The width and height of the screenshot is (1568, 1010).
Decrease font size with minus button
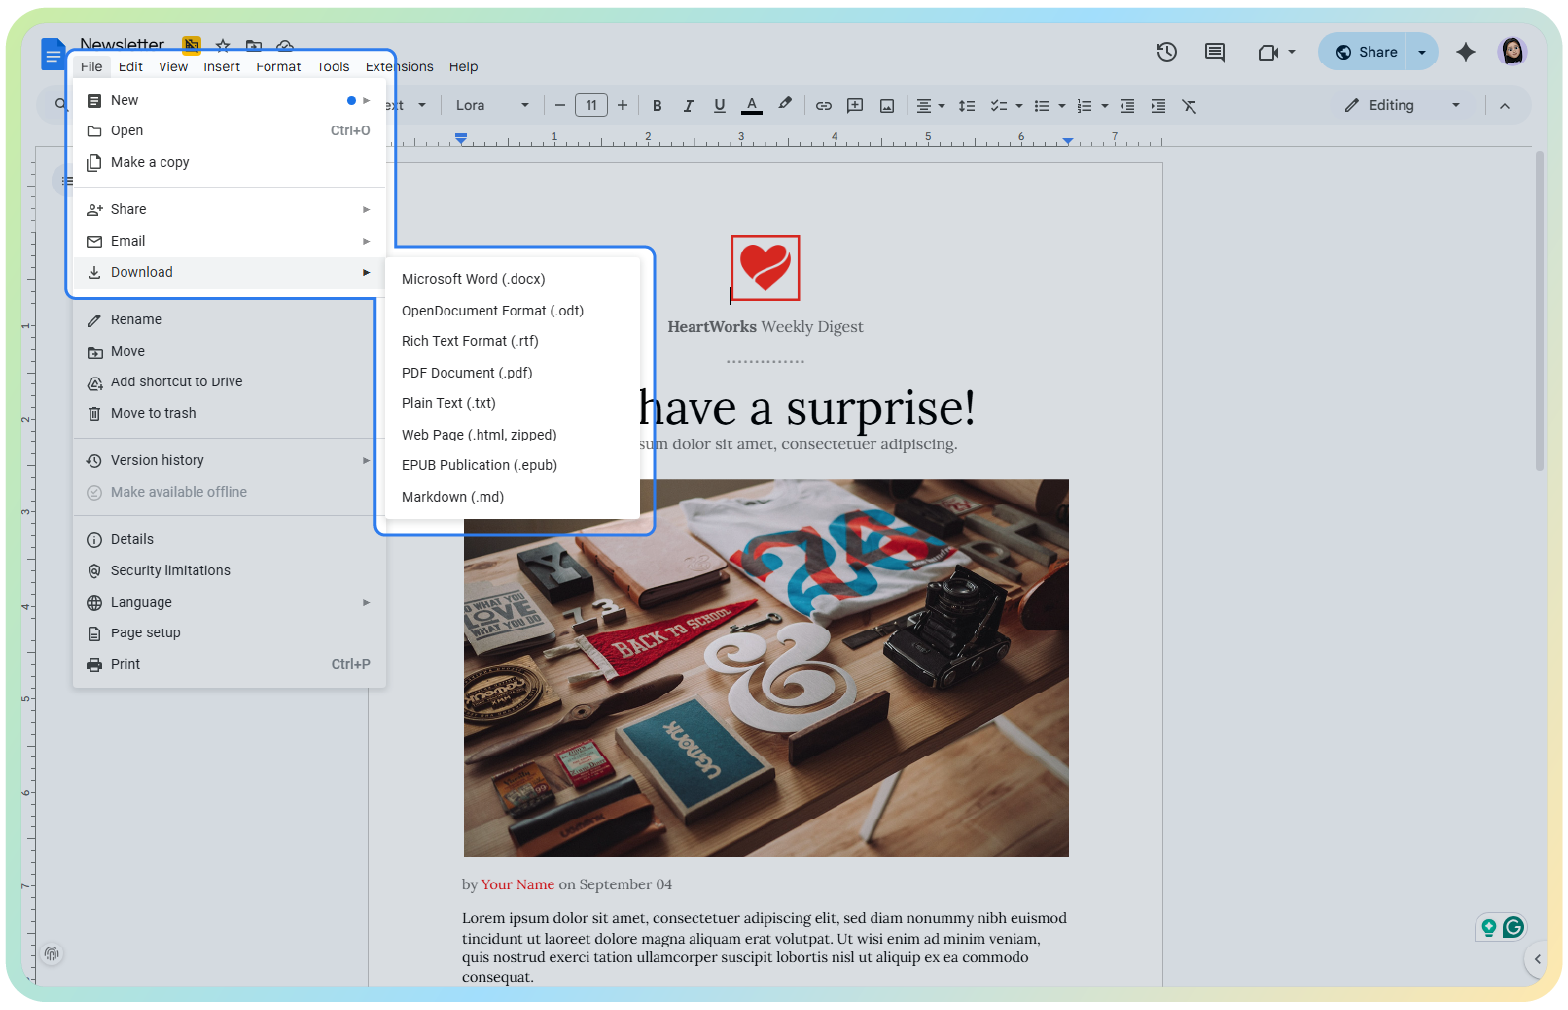point(560,106)
